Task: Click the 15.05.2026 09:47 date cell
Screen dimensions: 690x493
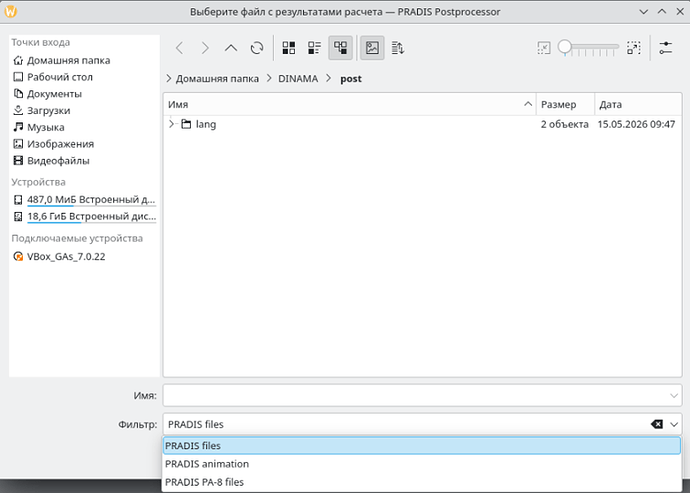Action: point(636,124)
